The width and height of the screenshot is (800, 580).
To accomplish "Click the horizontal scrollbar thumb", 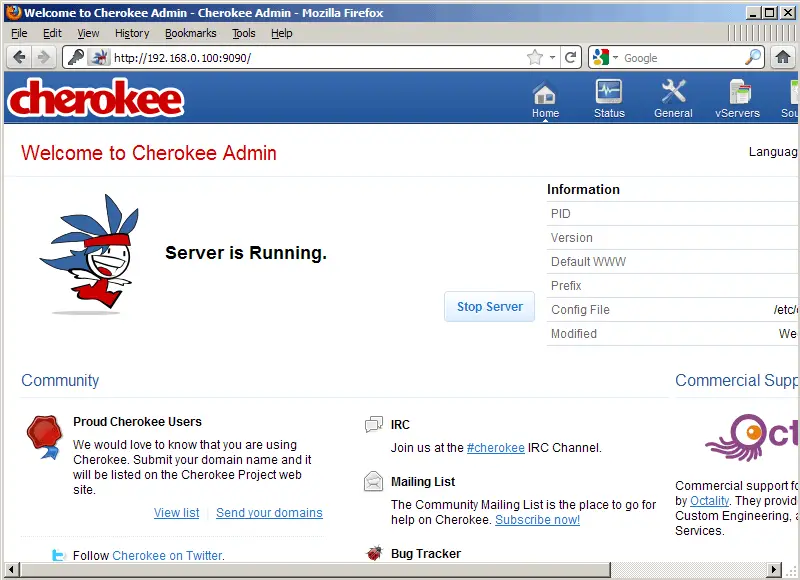I will click(x=316, y=569).
